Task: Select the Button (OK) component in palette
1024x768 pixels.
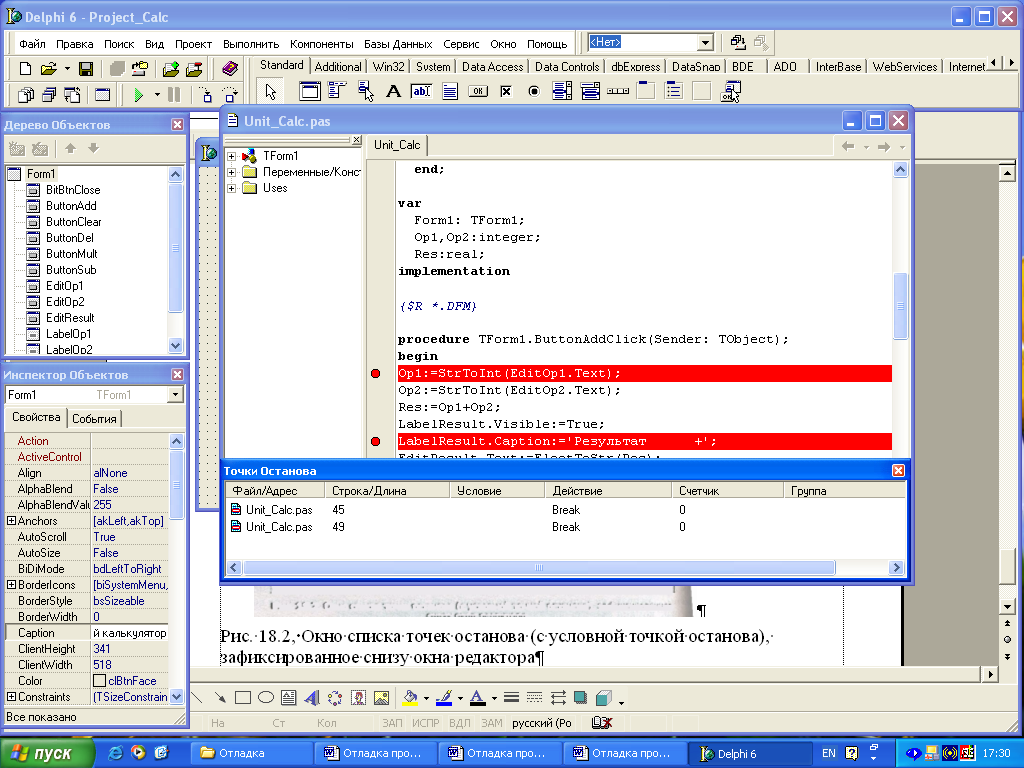Action: [478, 91]
